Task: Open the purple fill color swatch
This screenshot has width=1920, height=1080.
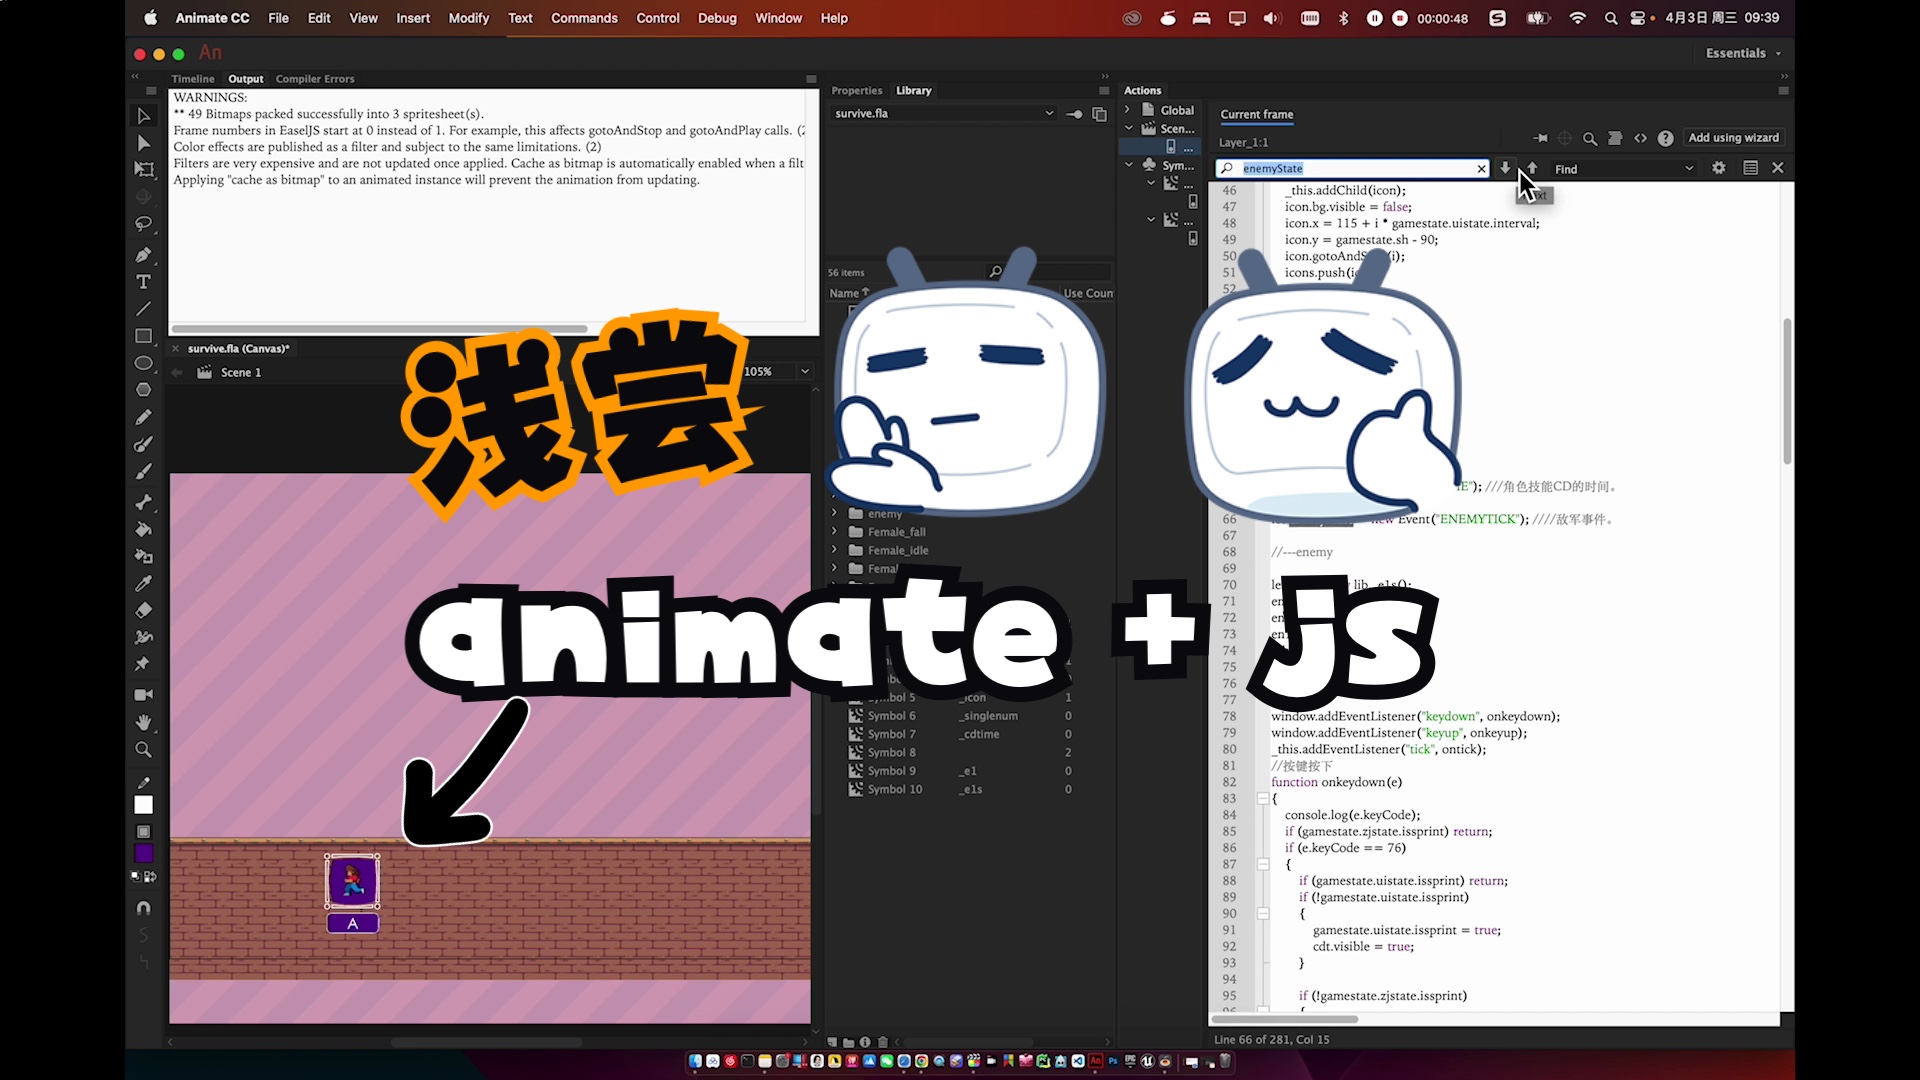Action: (143, 853)
